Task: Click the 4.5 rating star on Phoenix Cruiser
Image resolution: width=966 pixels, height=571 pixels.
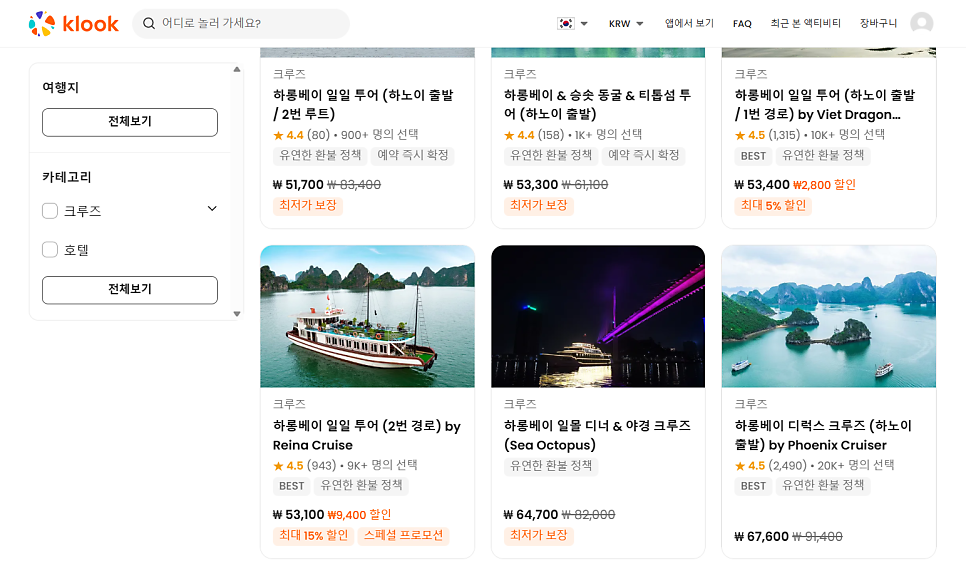Action: 740,466
